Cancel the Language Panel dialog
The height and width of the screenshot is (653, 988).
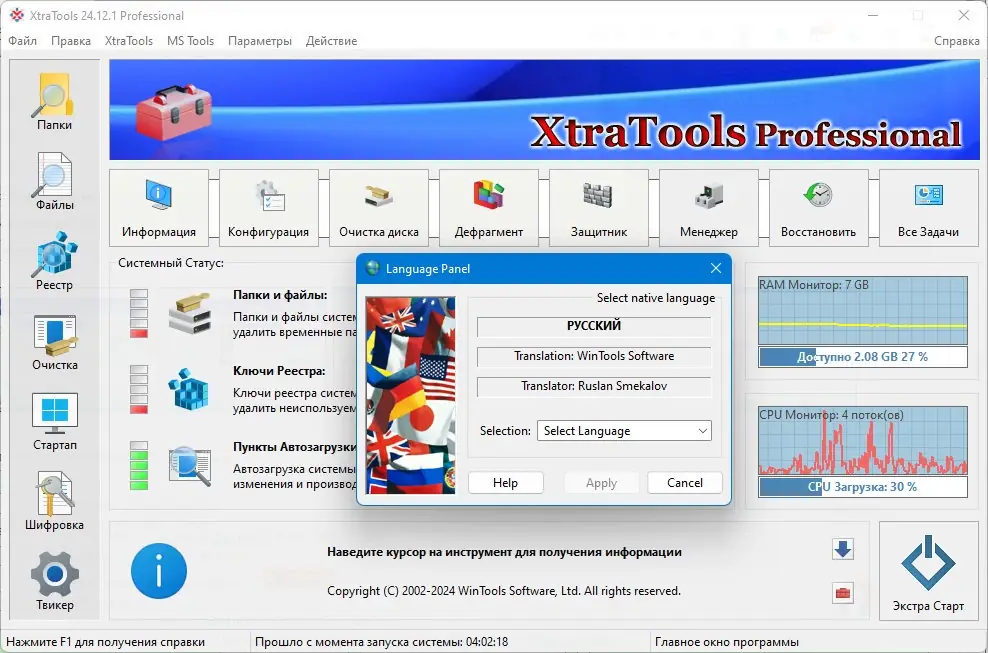(685, 483)
